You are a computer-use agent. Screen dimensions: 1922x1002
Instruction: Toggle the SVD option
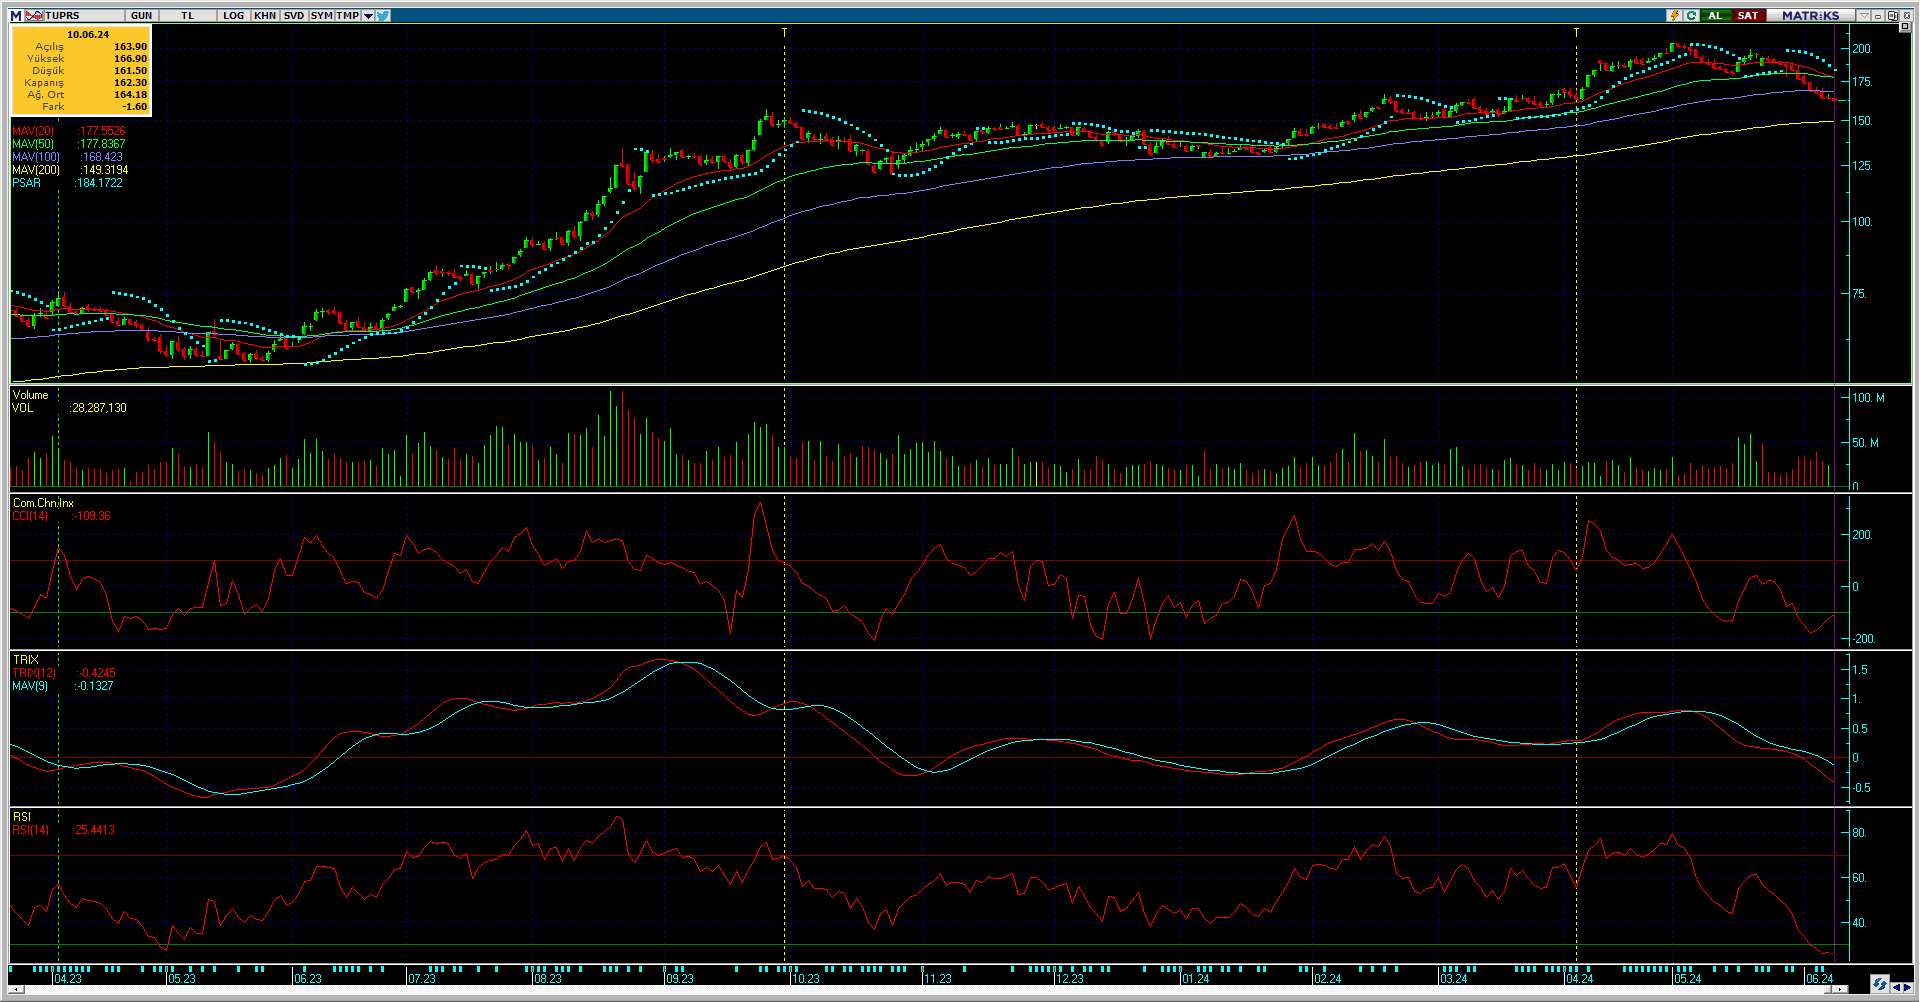pyautogui.click(x=294, y=15)
